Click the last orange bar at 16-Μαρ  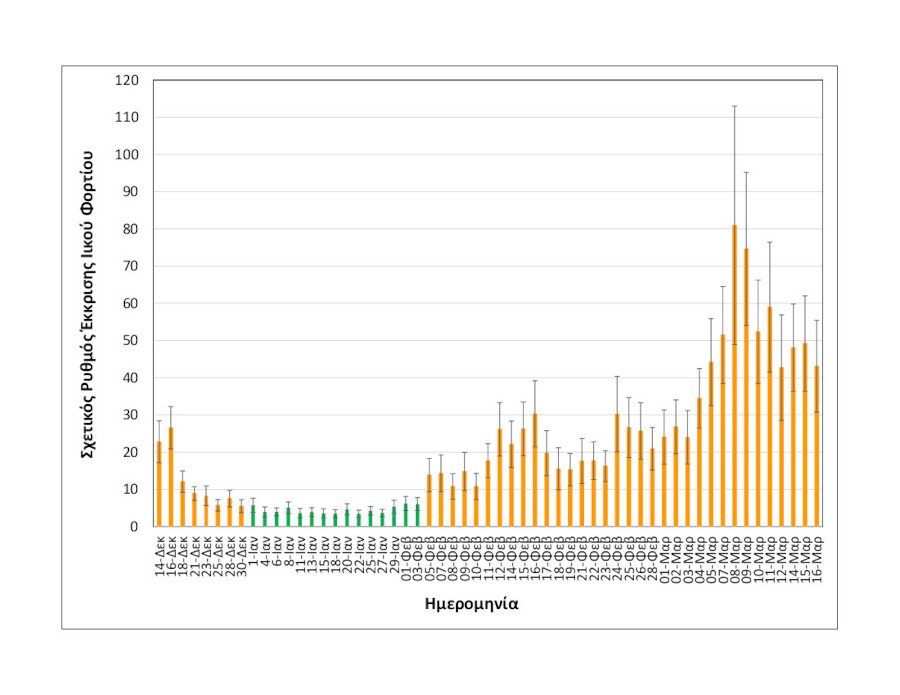(x=817, y=450)
